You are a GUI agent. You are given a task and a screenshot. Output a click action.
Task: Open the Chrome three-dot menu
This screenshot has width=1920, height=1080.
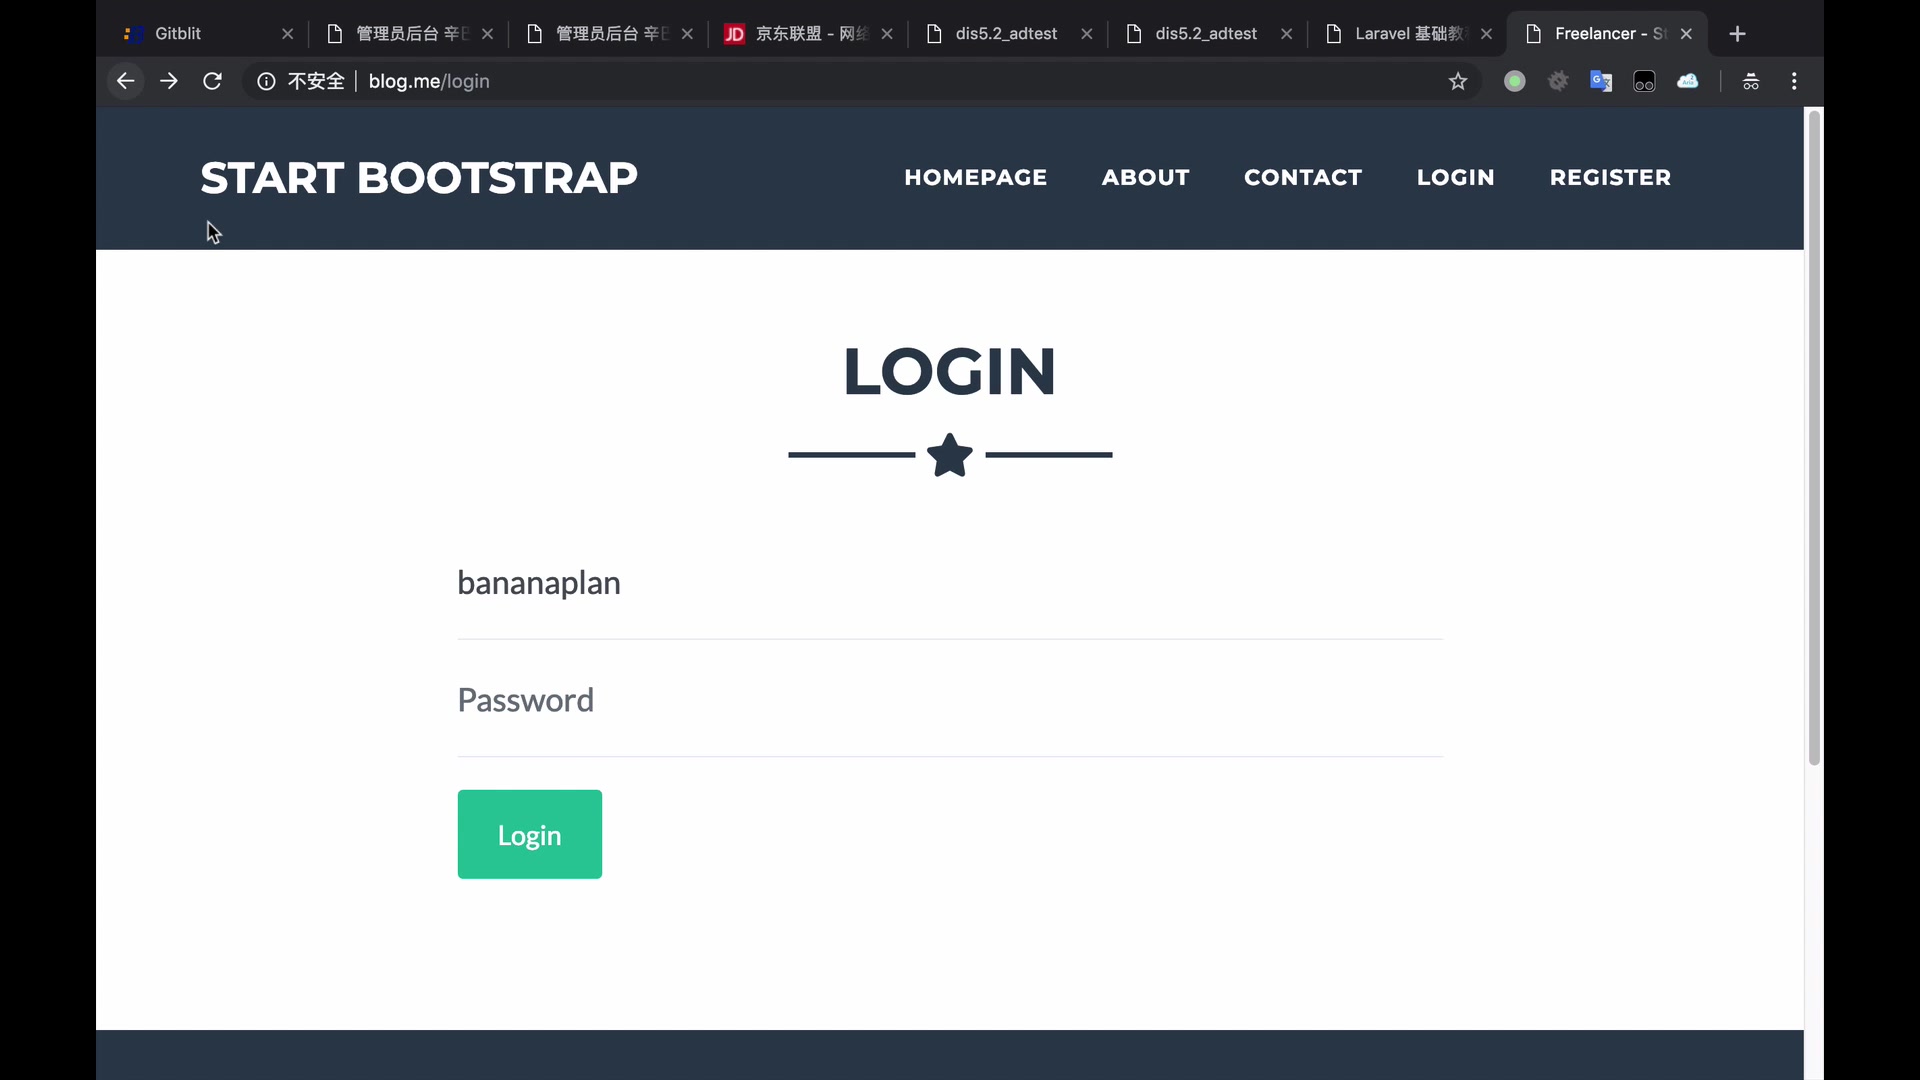point(1794,82)
